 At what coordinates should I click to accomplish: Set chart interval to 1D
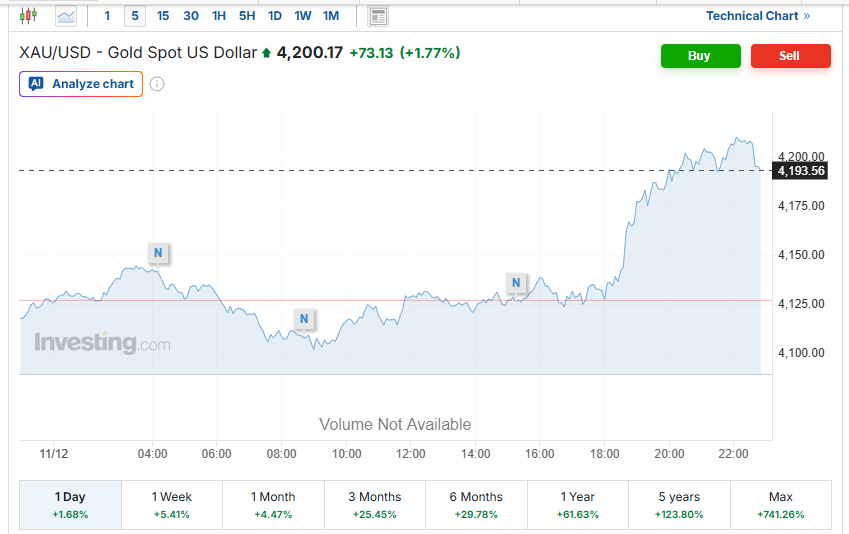(275, 16)
